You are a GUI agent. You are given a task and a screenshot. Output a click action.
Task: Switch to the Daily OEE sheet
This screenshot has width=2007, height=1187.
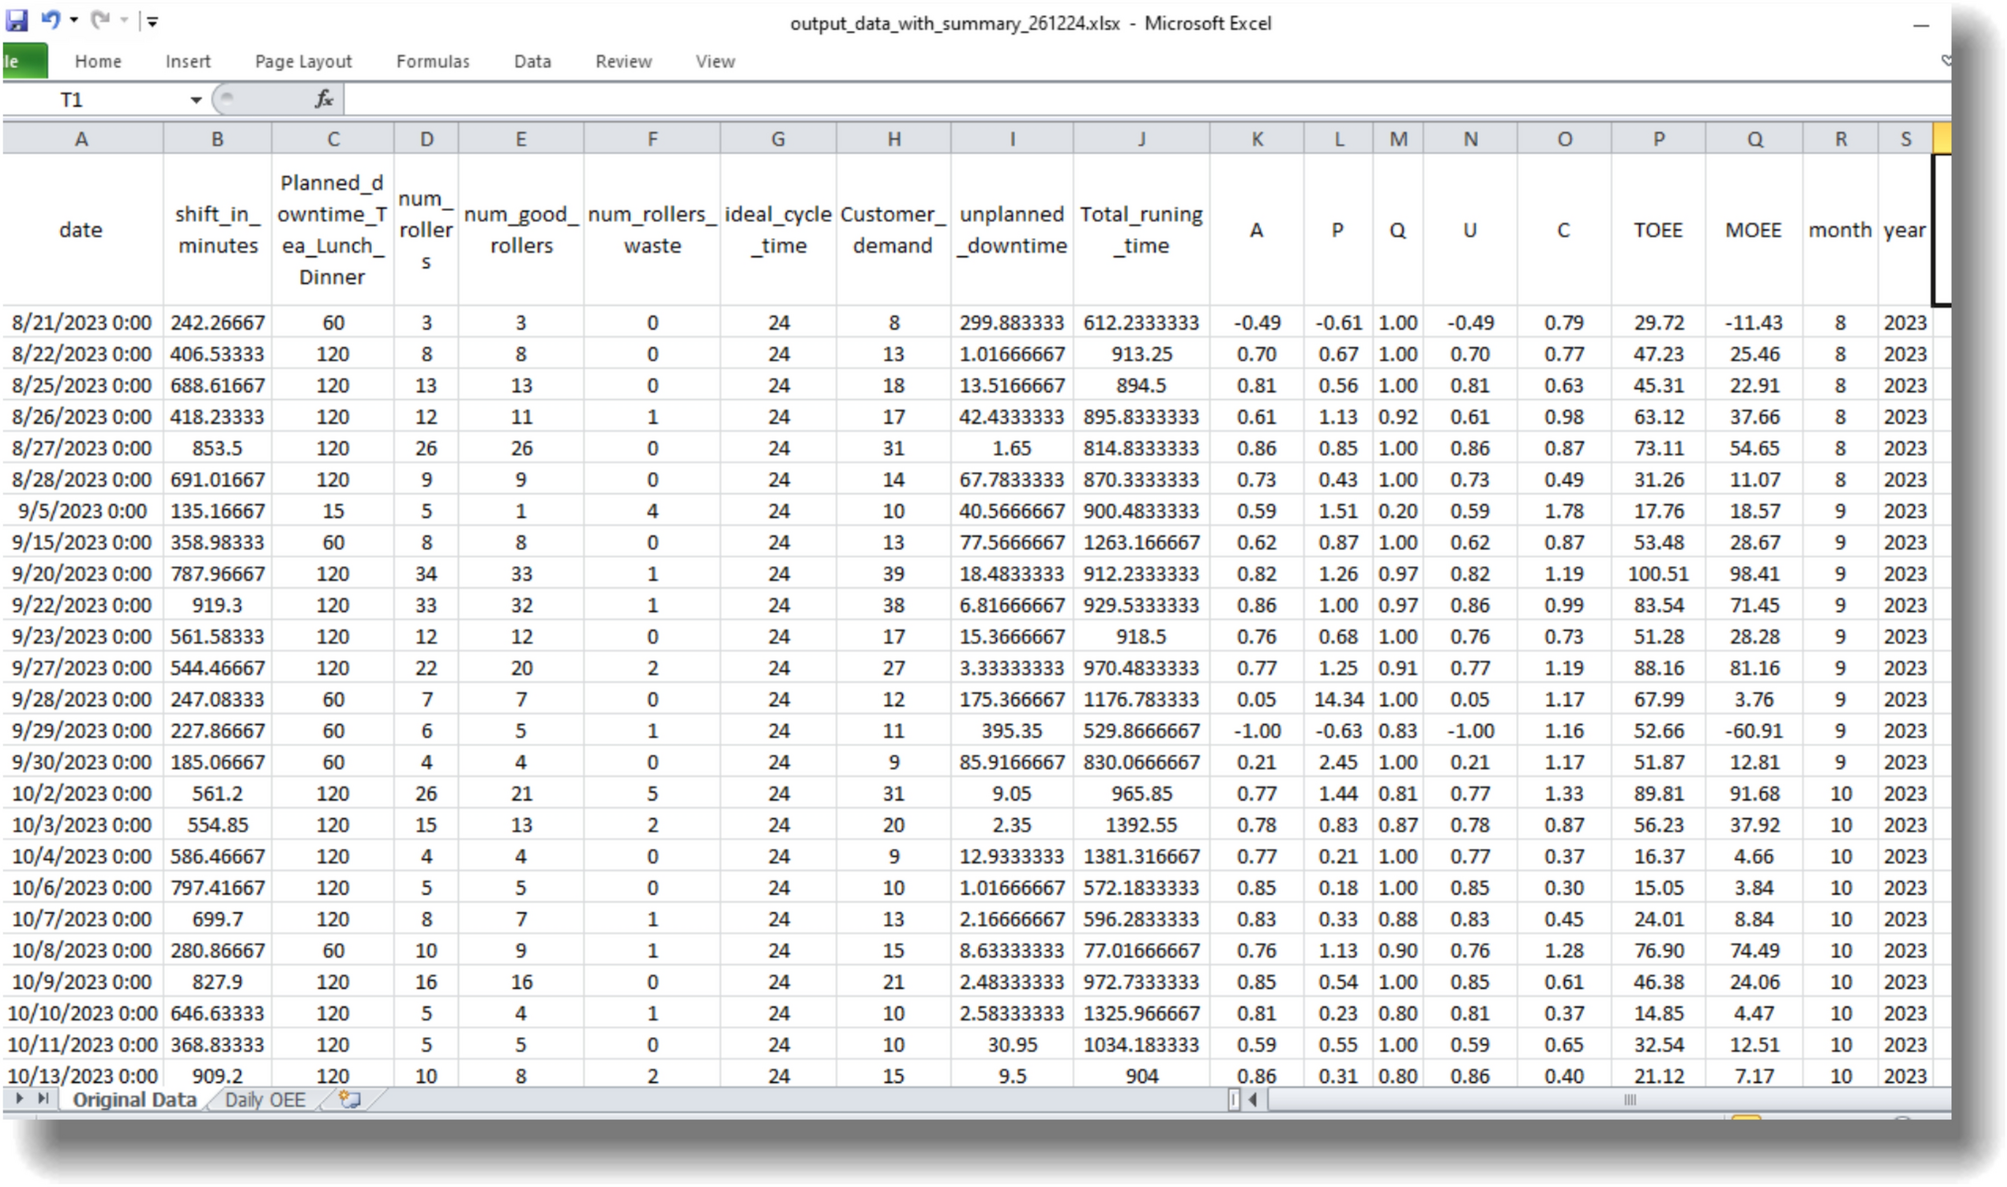coord(265,1100)
